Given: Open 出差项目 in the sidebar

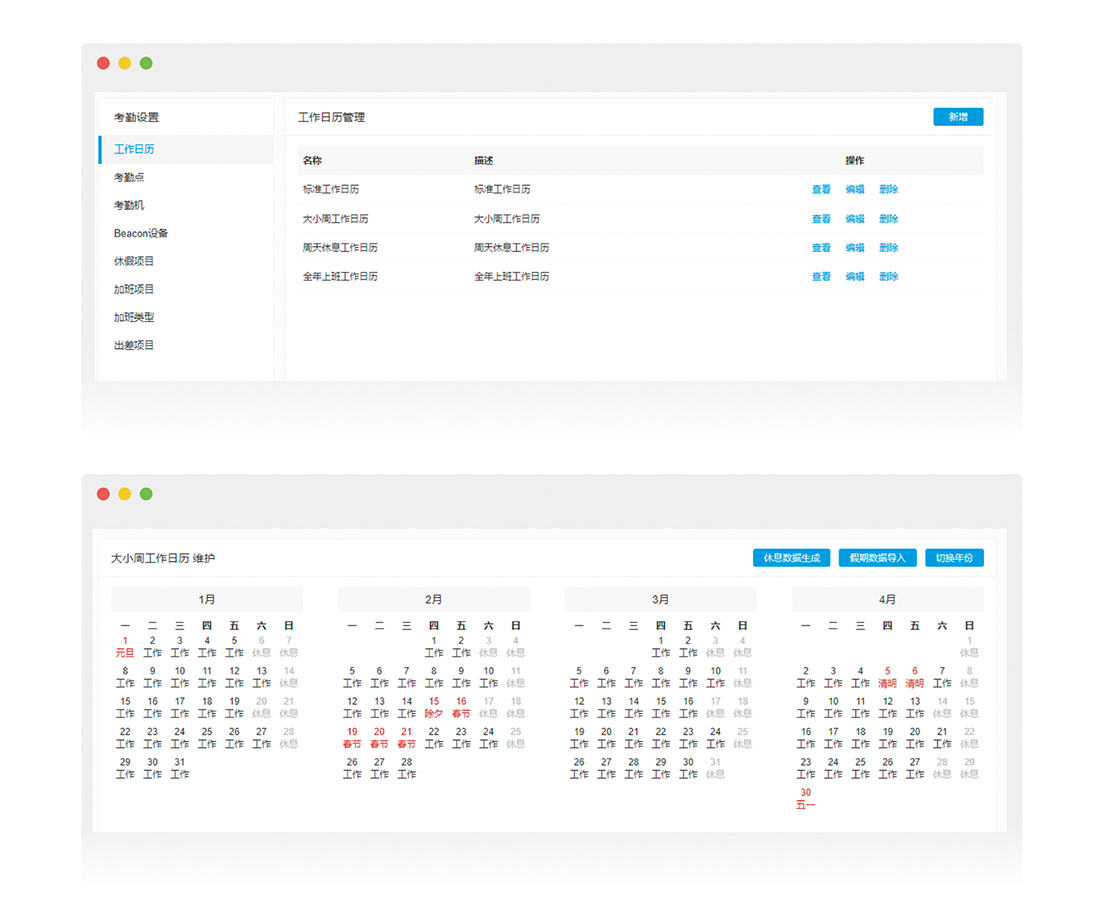Looking at the screenshot, I should [134, 345].
